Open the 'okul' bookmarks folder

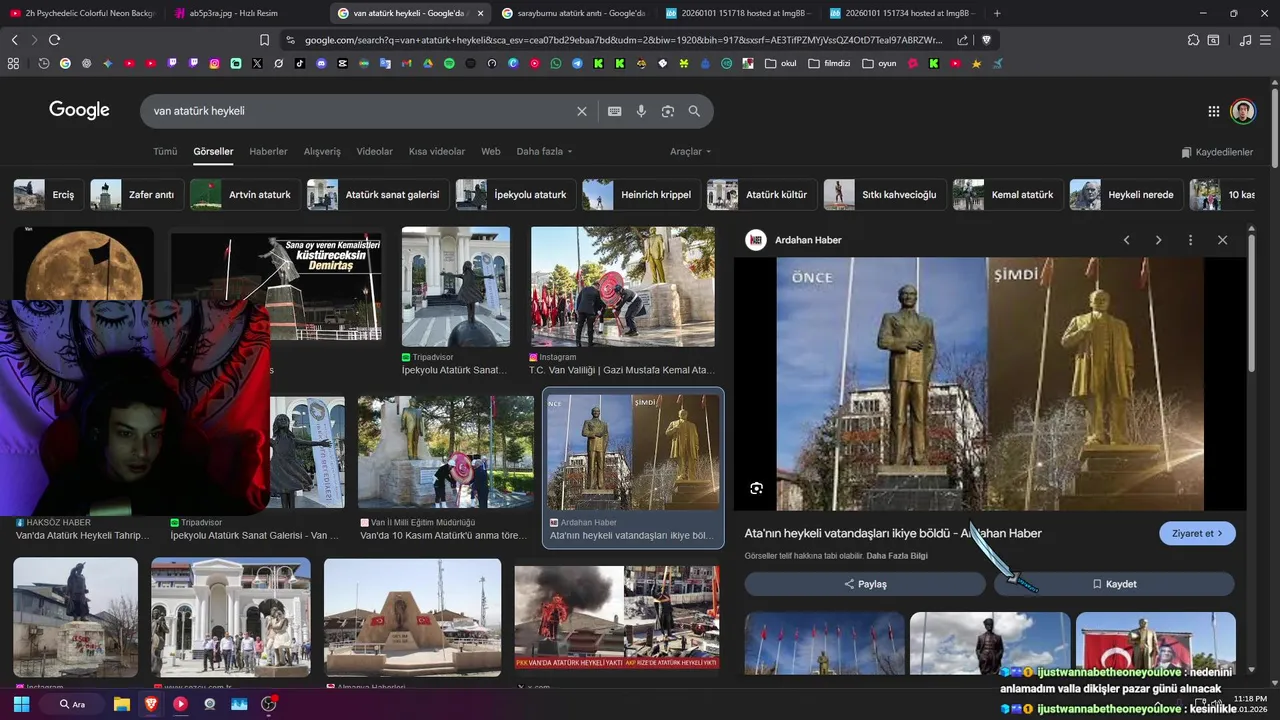click(781, 63)
